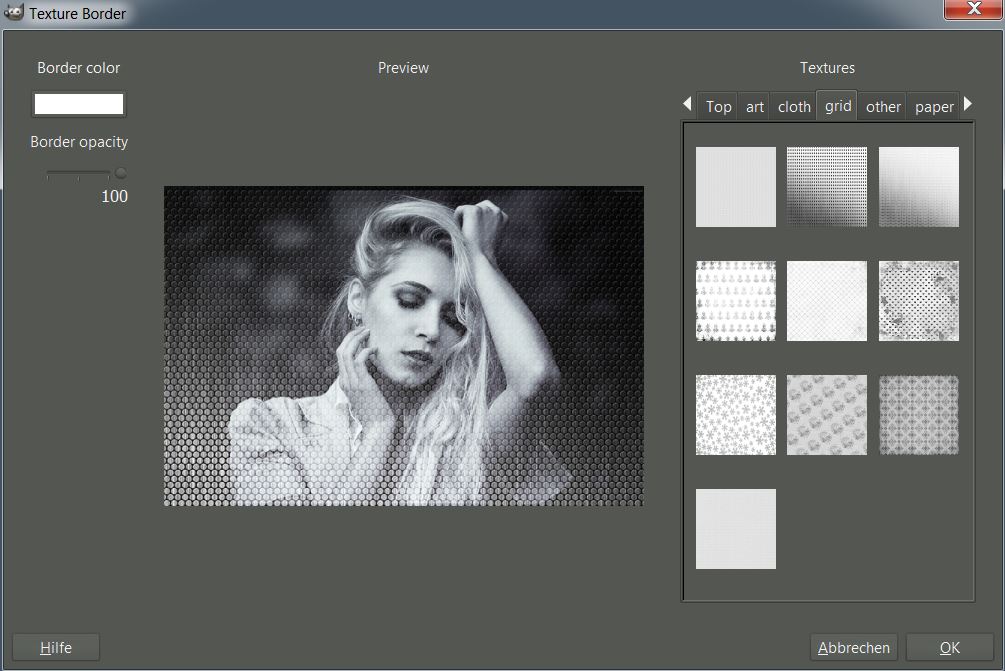1005x671 pixels.
Task: Select the tree pattern texture thumbnail
Action: [735, 301]
